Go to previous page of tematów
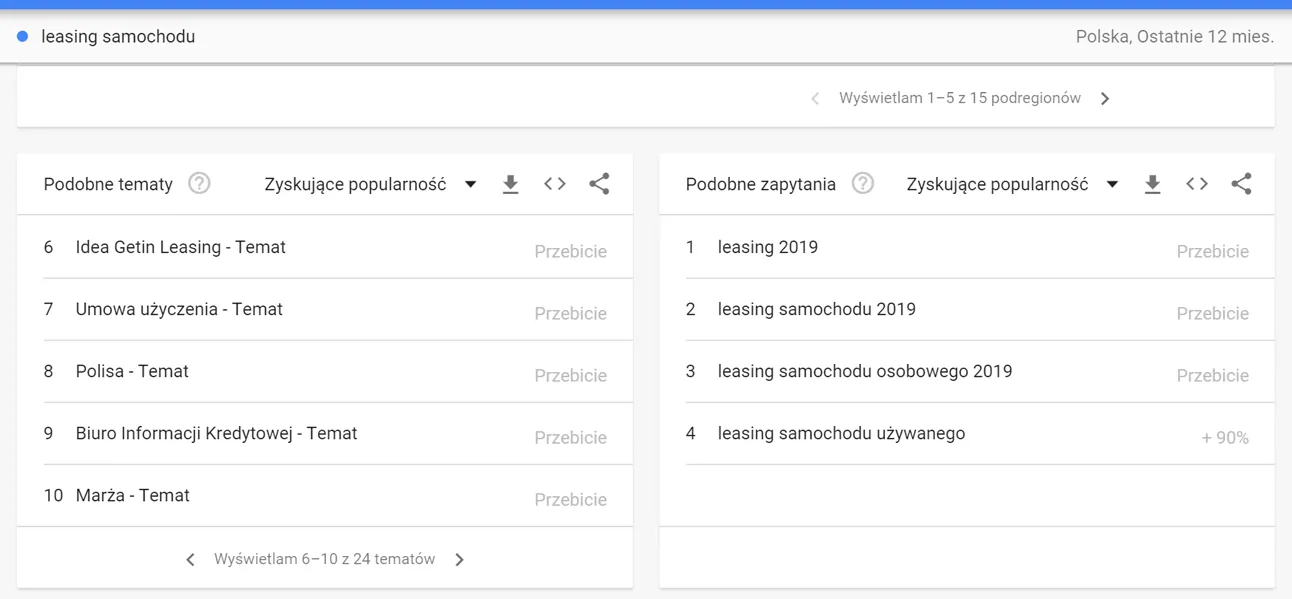The height and width of the screenshot is (599, 1292). pos(190,560)
